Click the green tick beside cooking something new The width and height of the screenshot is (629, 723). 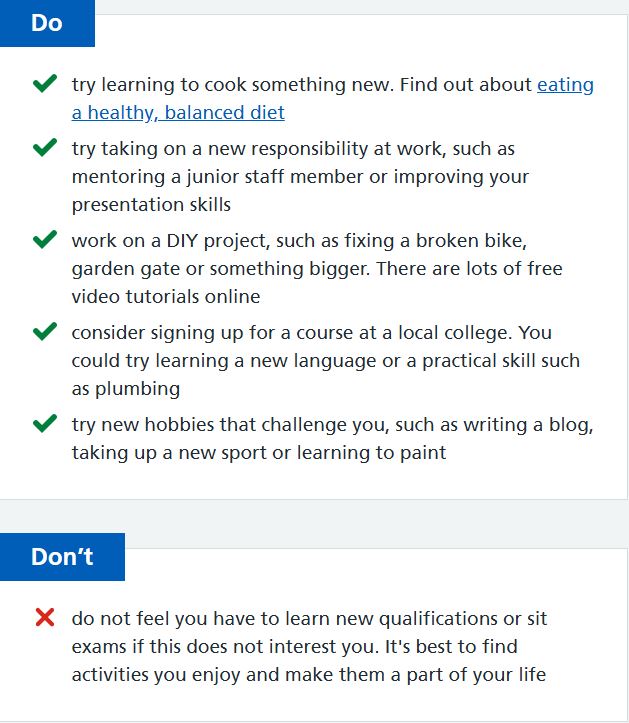(45, 83)
